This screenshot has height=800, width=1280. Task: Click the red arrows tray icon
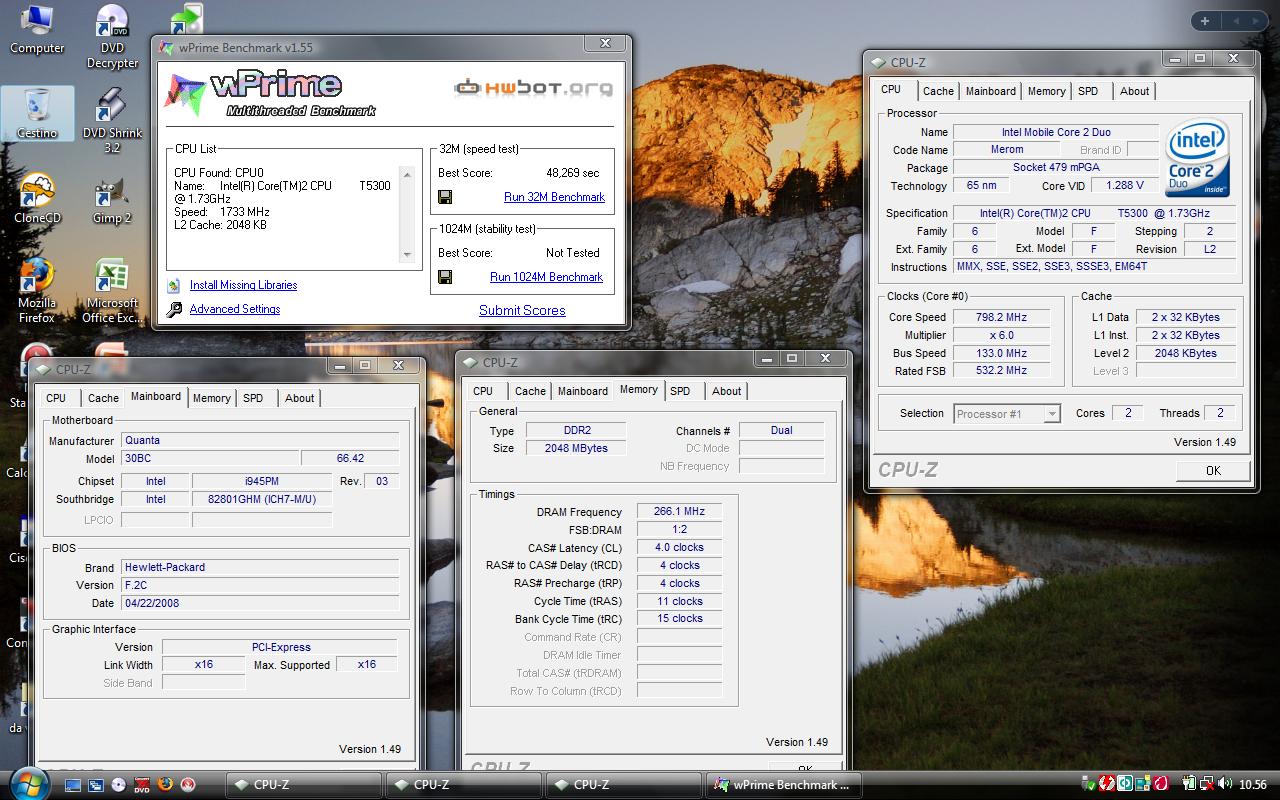pyautogui.click(x=1107, y=784)
